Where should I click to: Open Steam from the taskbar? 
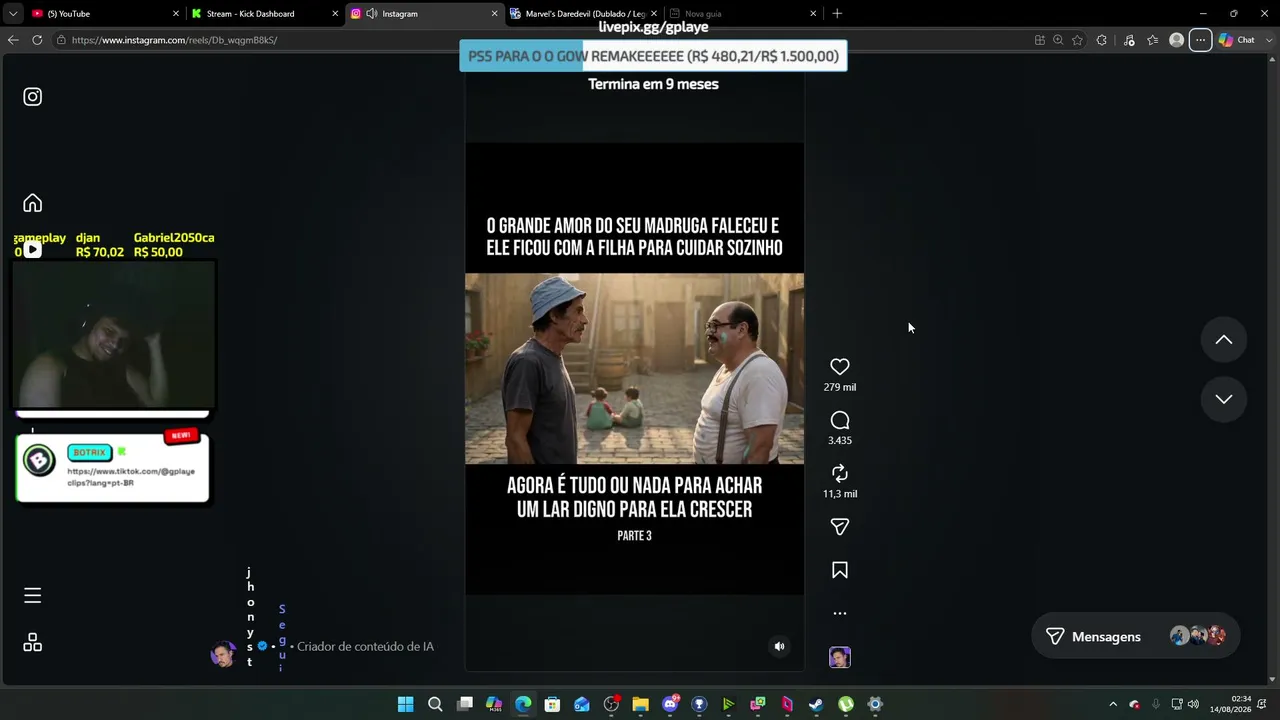816,704
